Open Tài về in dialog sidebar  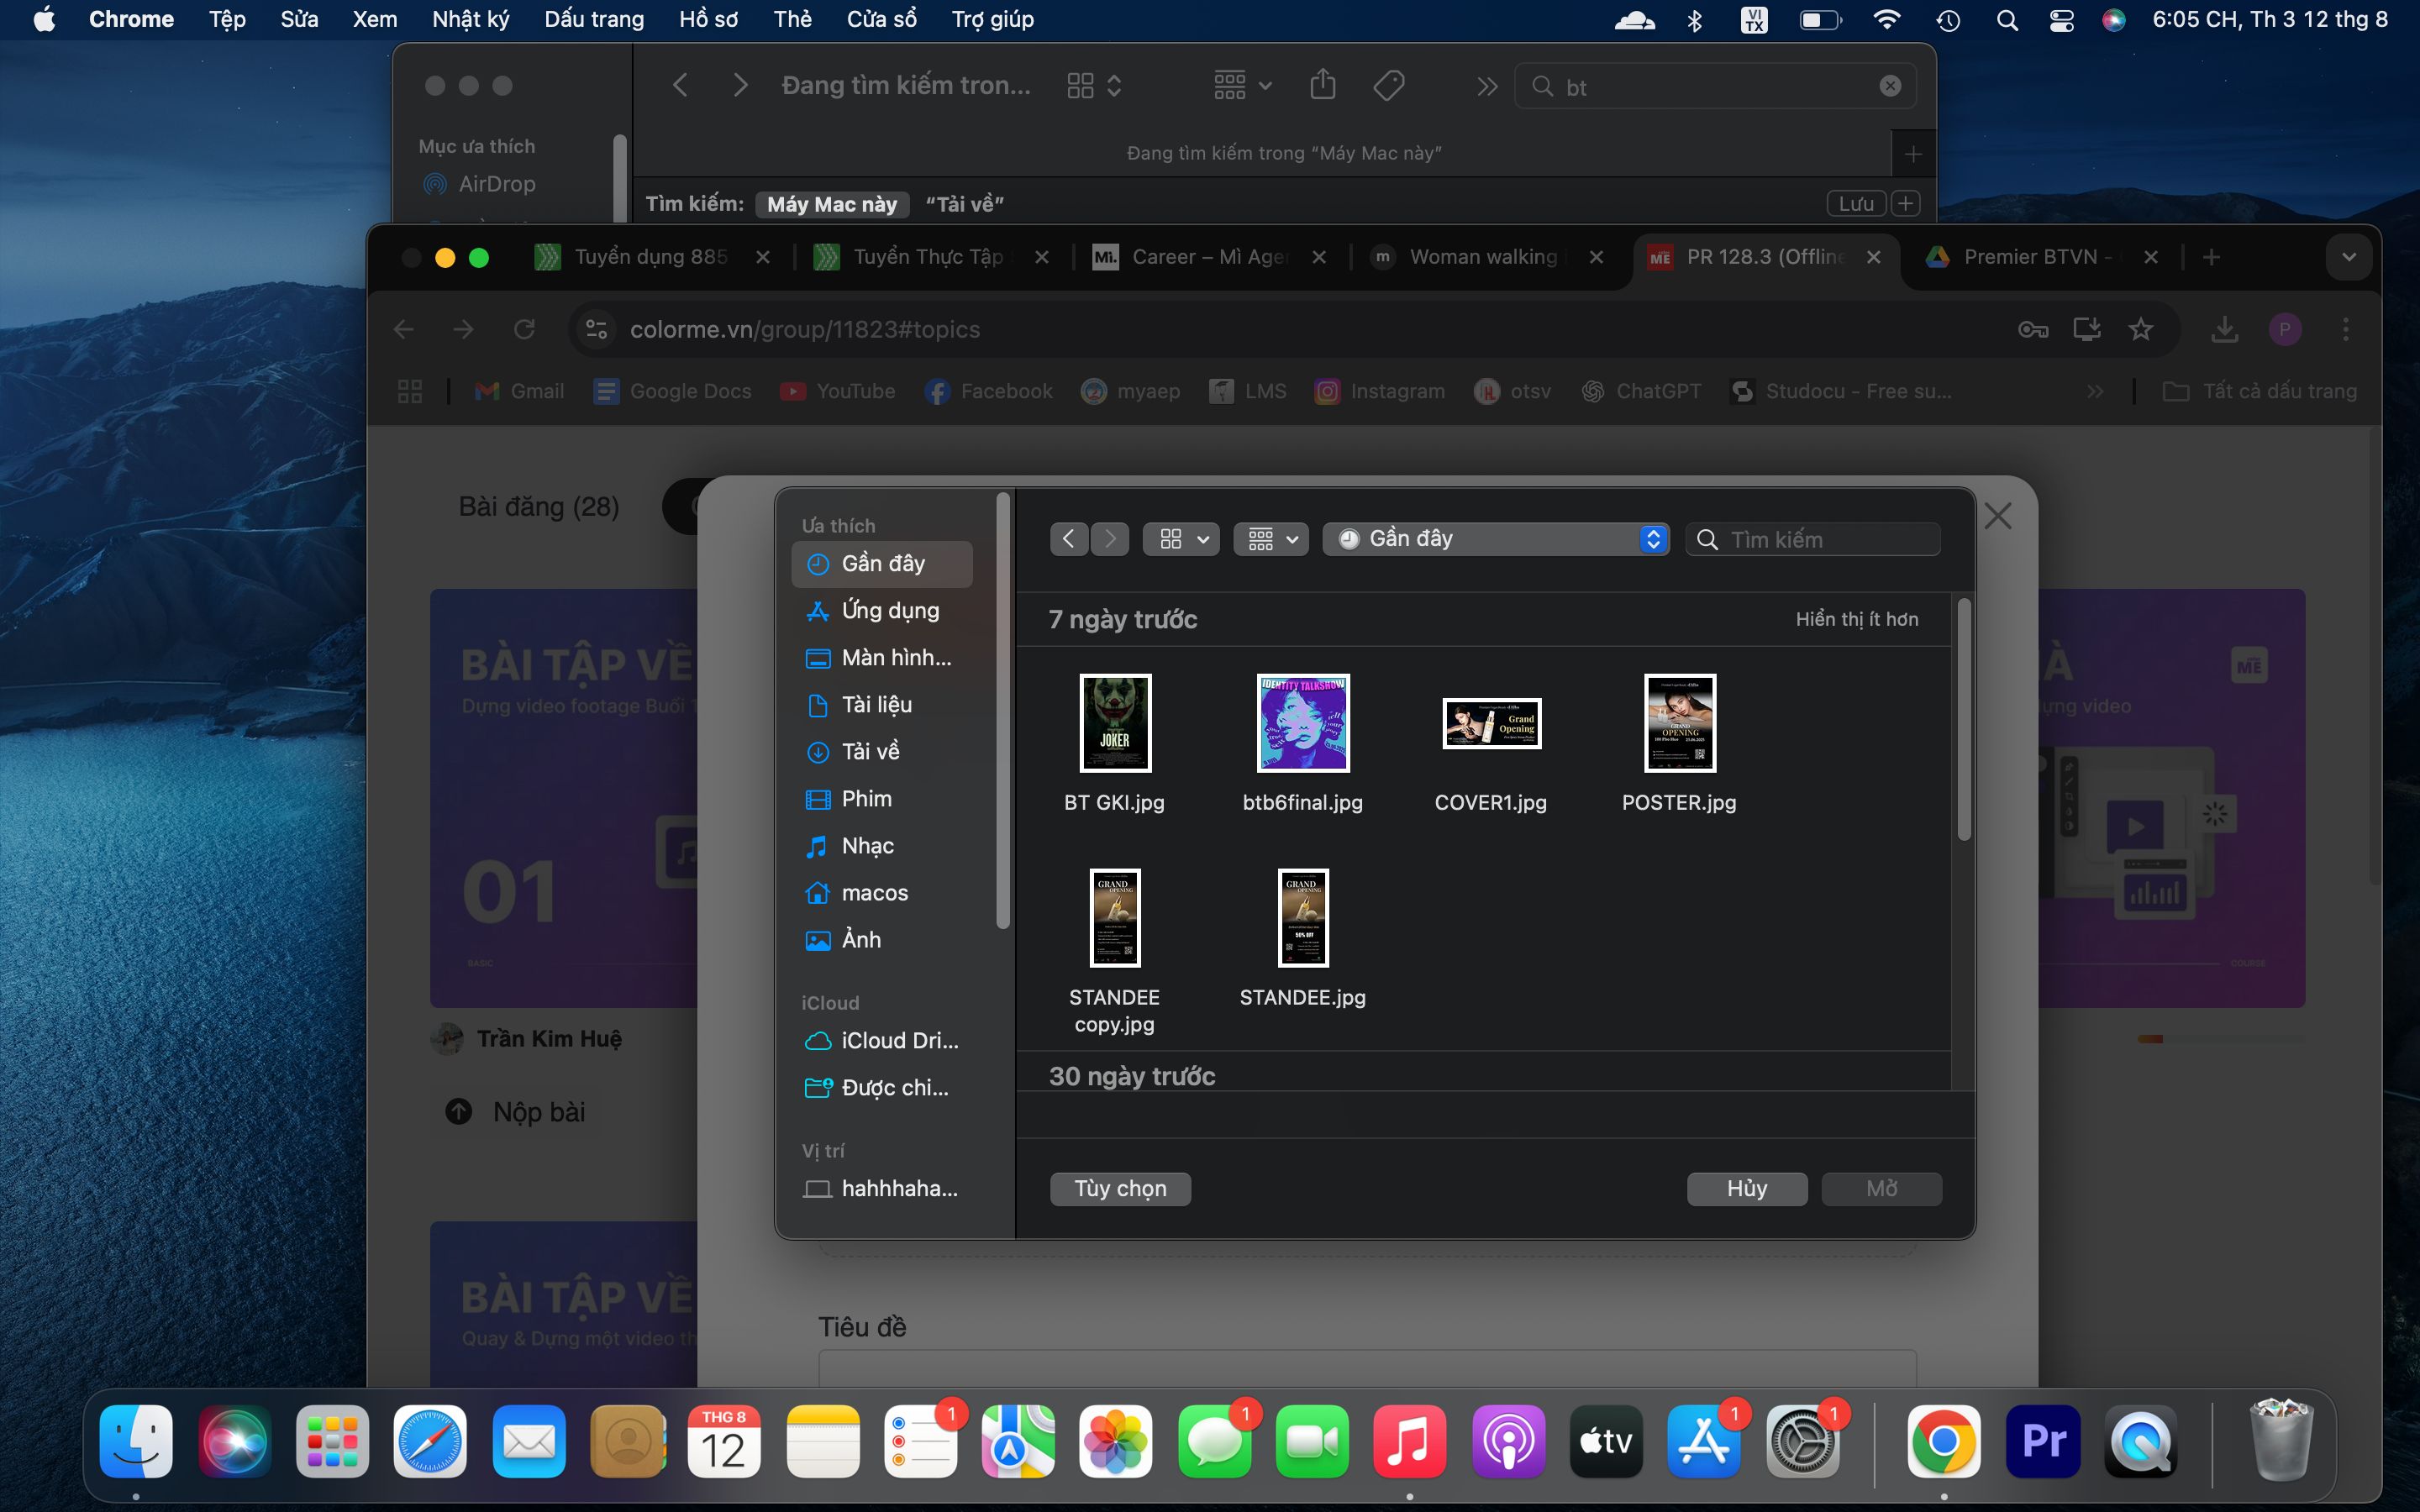881,752
